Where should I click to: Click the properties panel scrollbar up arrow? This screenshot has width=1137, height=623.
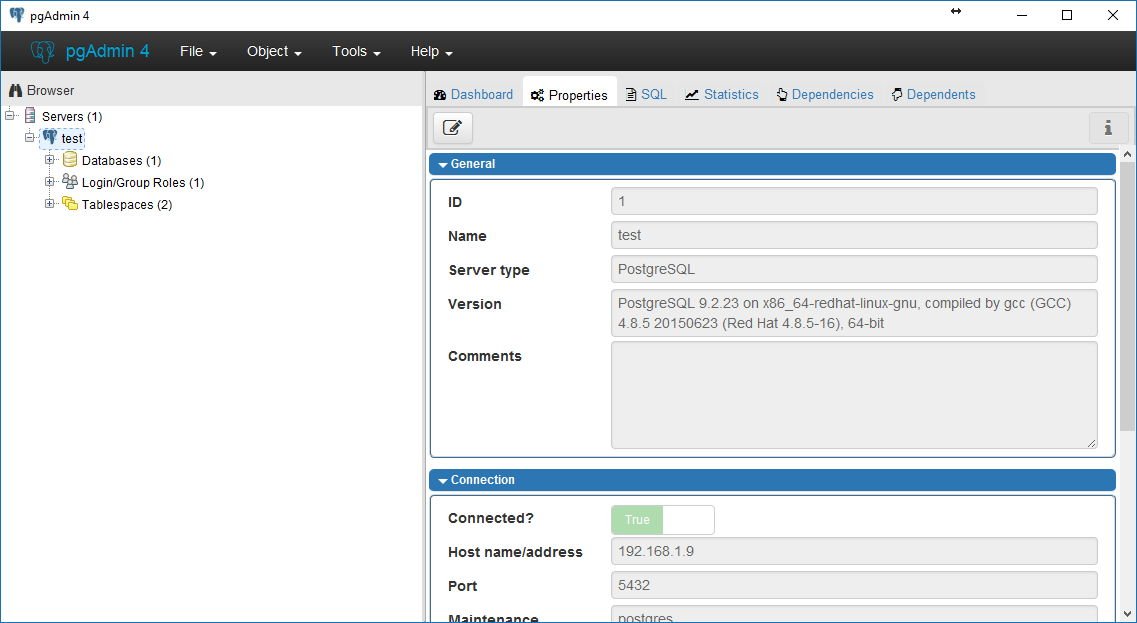tap(1128, 154)
